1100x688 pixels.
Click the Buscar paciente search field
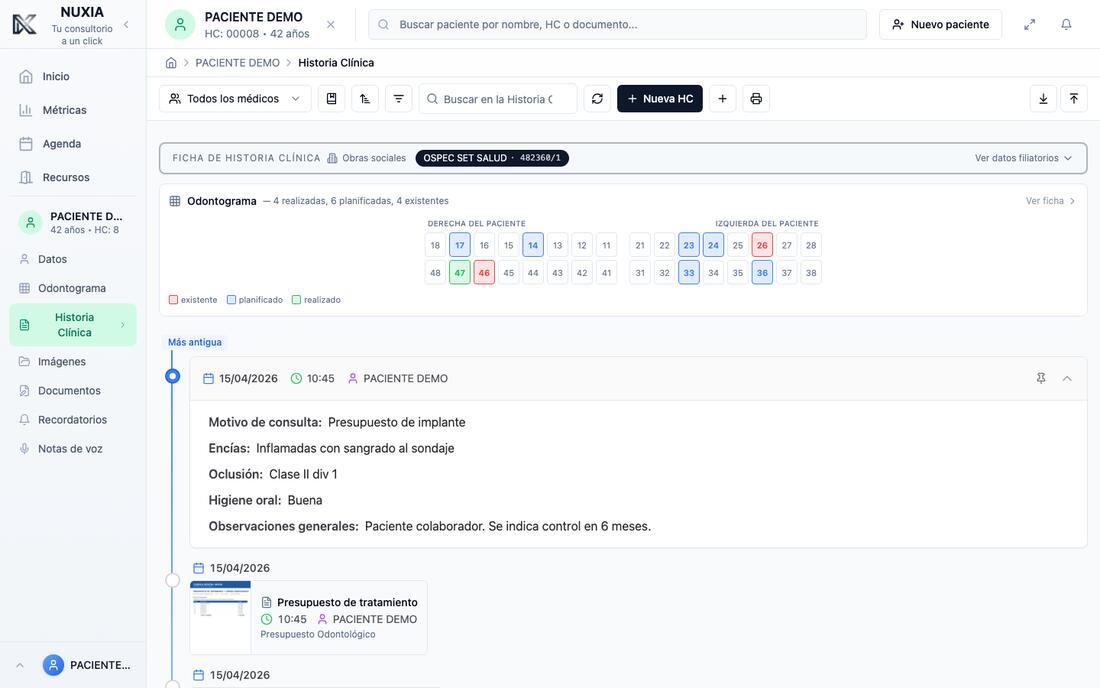click(617, 25)
